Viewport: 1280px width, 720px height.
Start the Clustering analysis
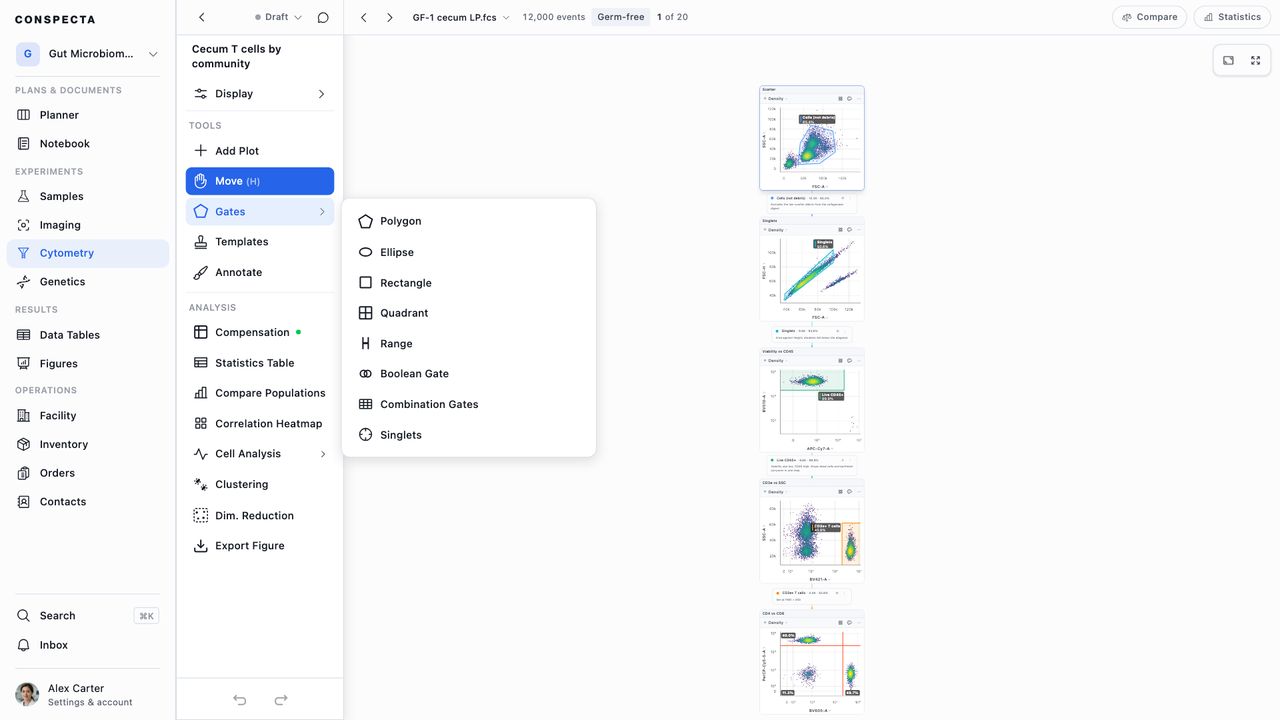pos(260,485)
